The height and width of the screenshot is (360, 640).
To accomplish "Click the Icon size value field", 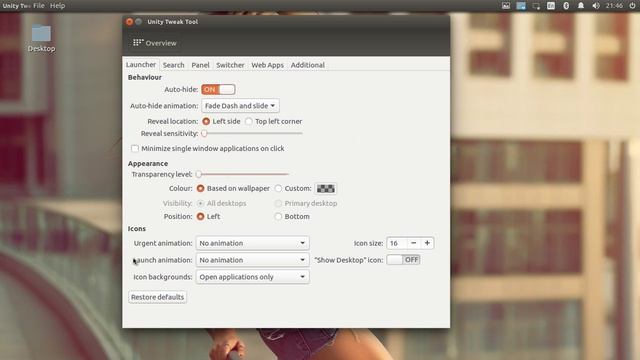I will [x=397, y=243].
